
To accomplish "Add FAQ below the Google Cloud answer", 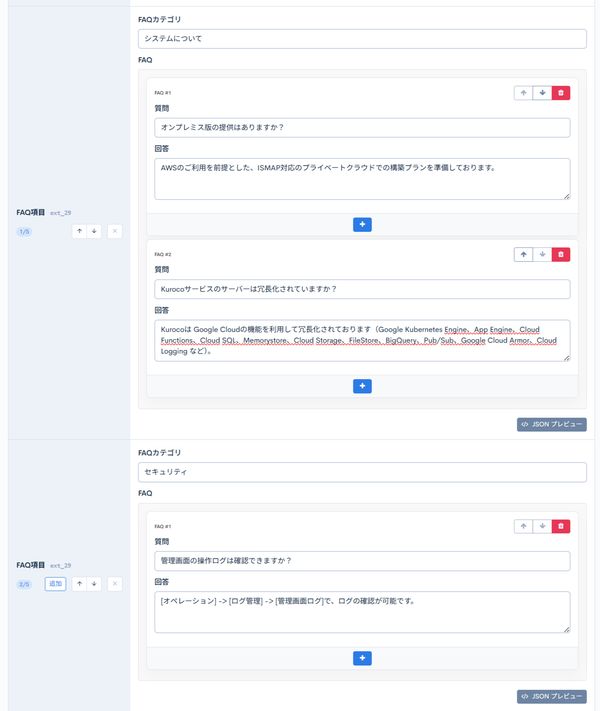I will pos(362,386).
